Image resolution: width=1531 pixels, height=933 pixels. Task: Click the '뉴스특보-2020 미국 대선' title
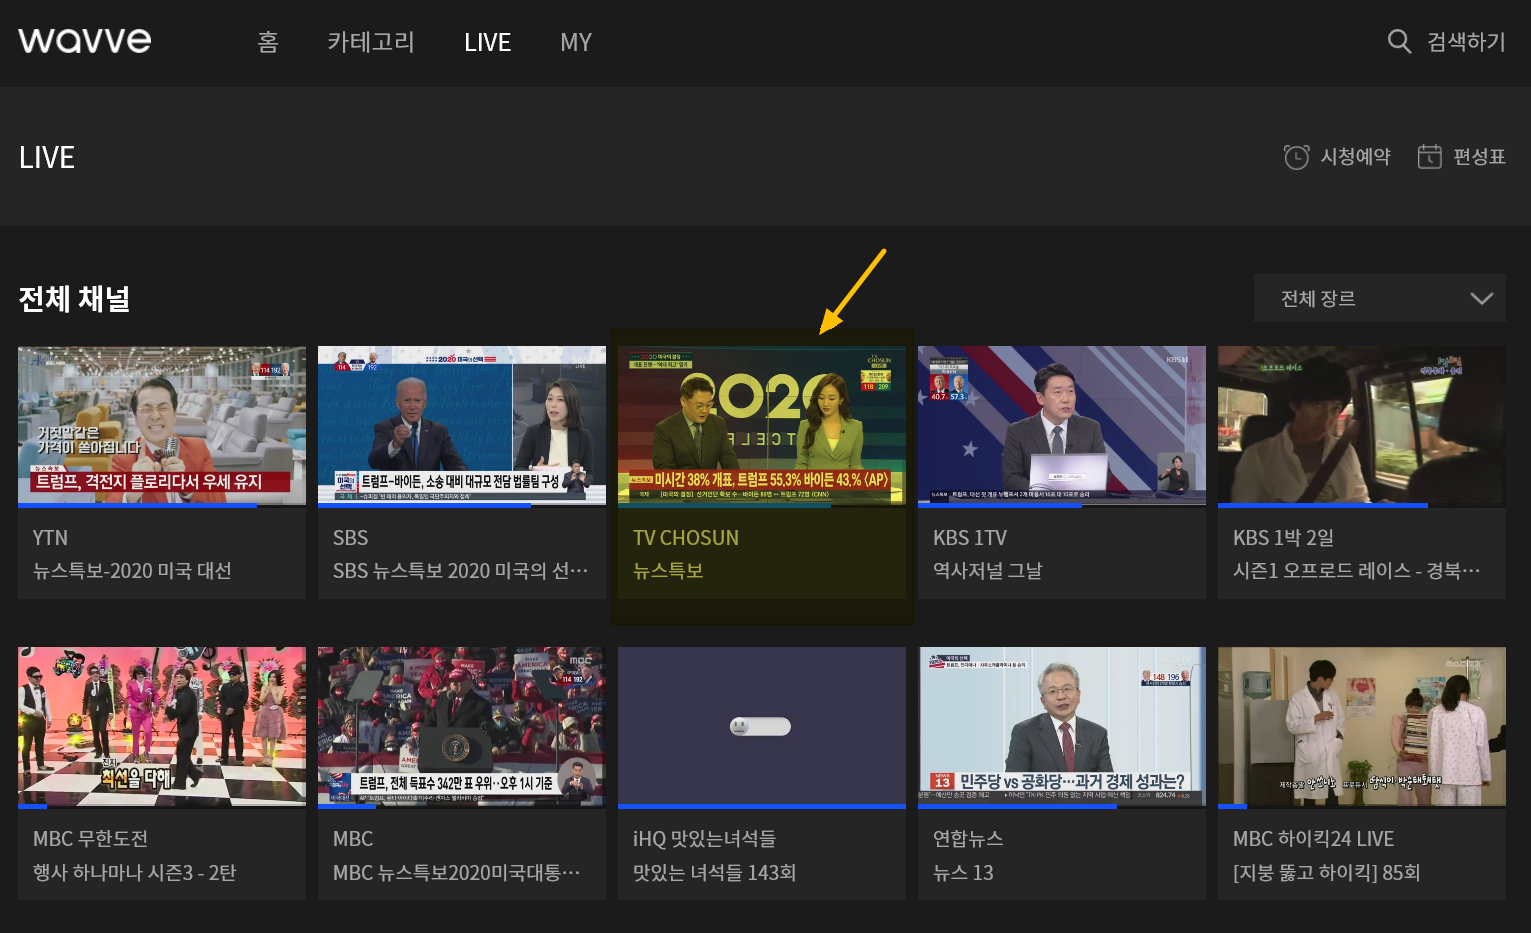tap(132, 571)
